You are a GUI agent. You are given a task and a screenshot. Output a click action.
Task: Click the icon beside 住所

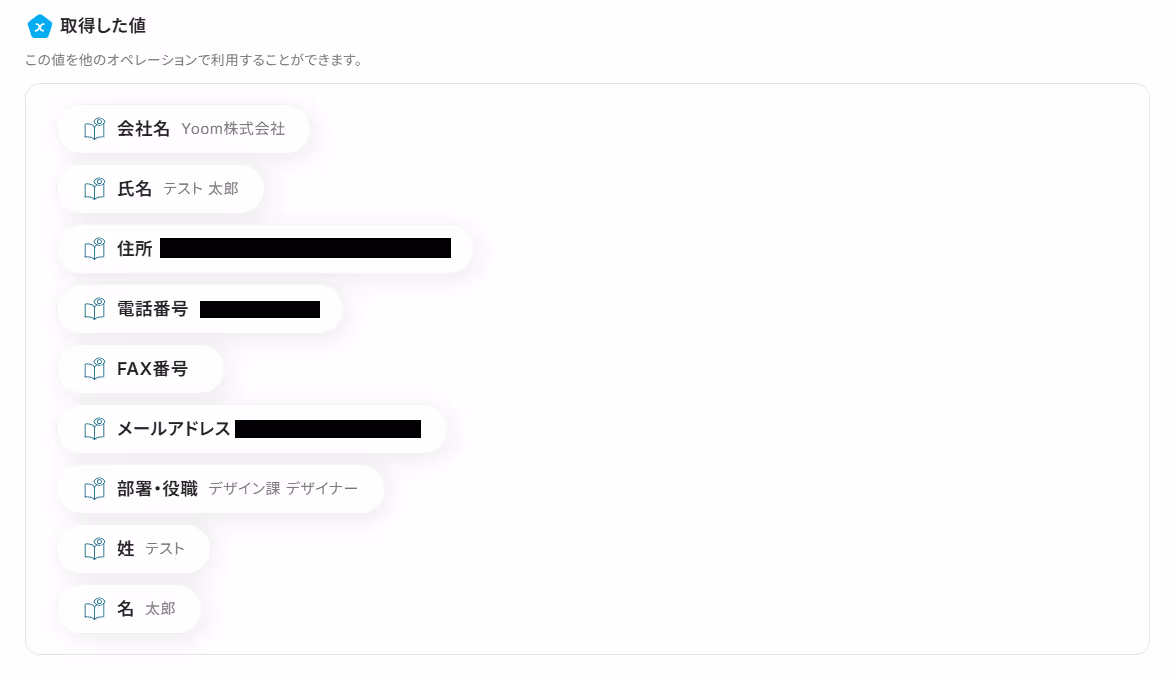click(94, 249)
